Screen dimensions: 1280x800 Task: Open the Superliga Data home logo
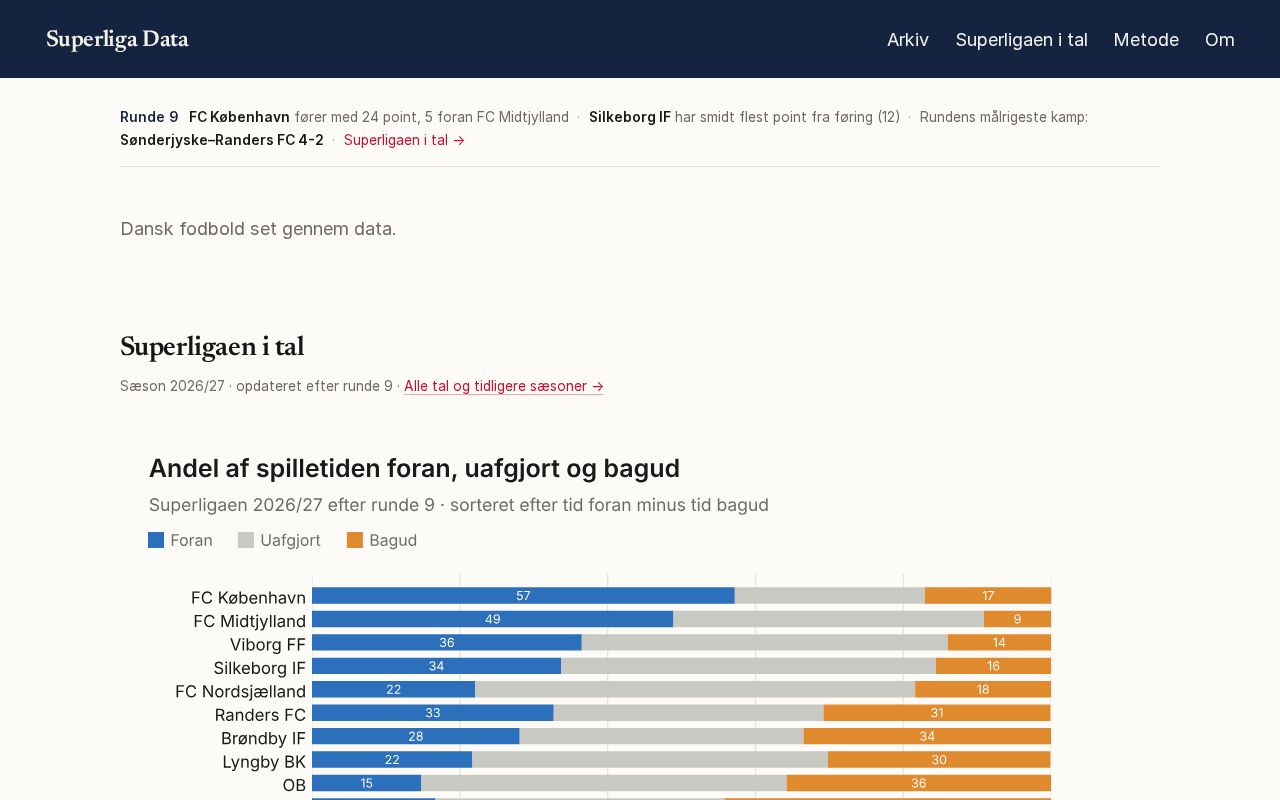117,39
